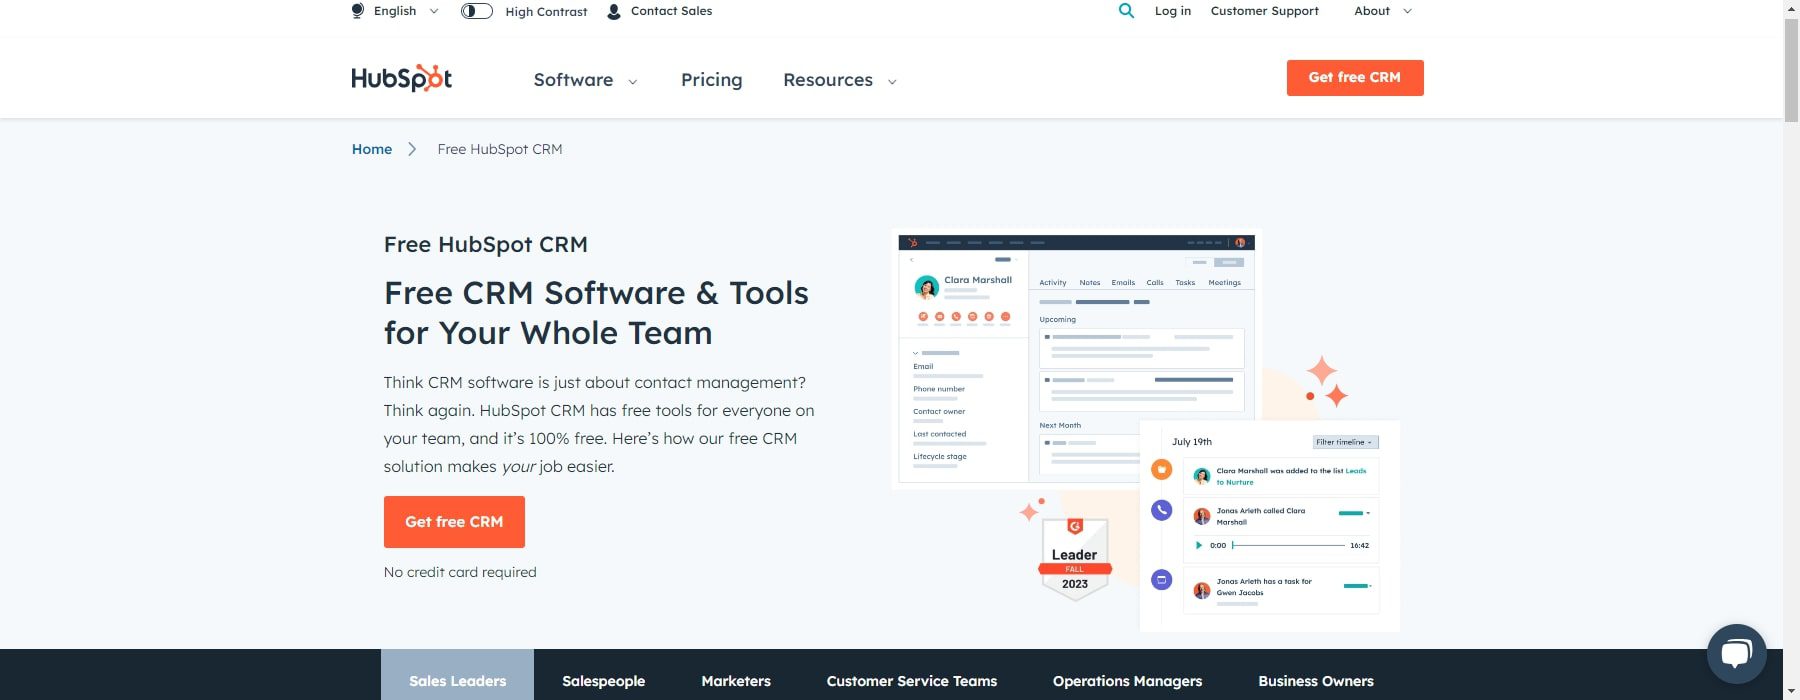Viewport: 1800px width, 700px height.
Task: Select the Customer Service Teams tab
Action: [912, 680]
